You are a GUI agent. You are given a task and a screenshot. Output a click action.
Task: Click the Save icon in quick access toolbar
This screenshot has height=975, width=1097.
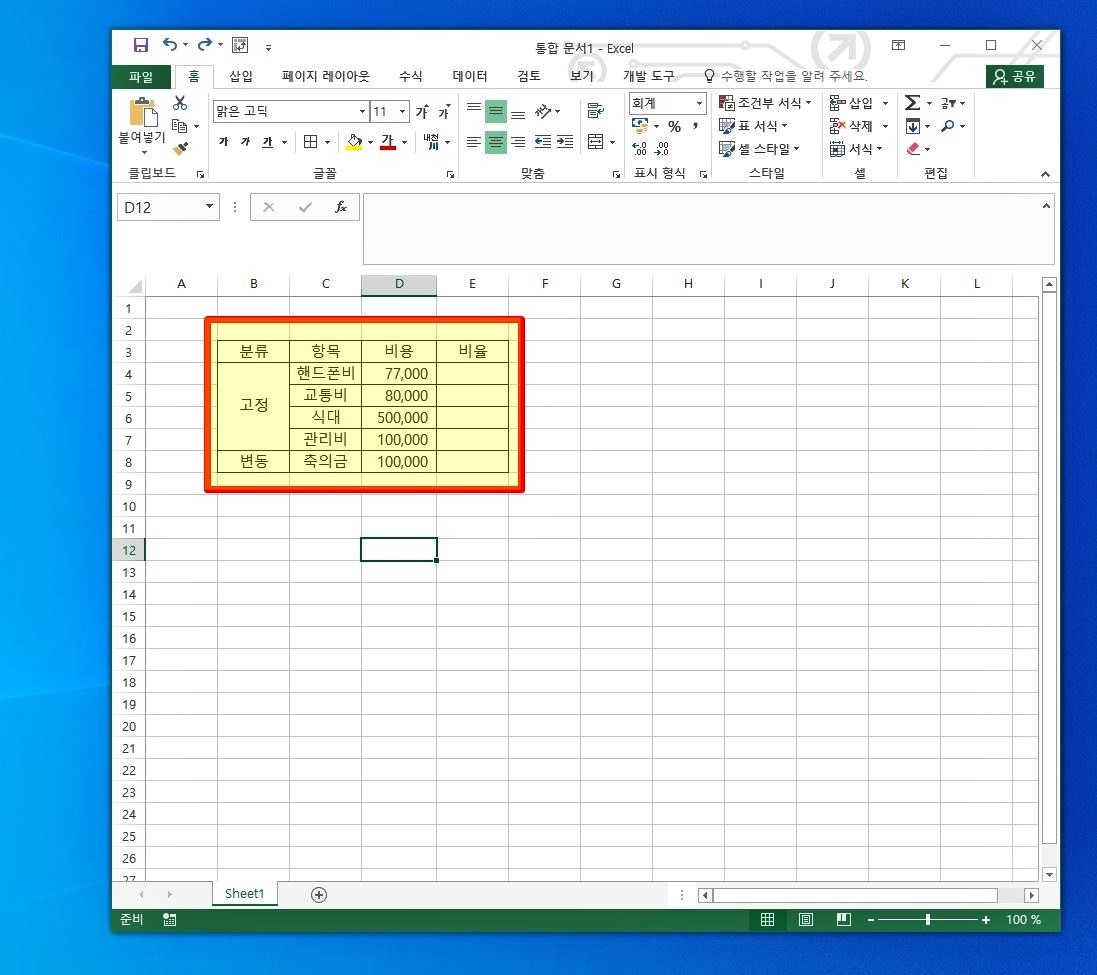[141, 45]
